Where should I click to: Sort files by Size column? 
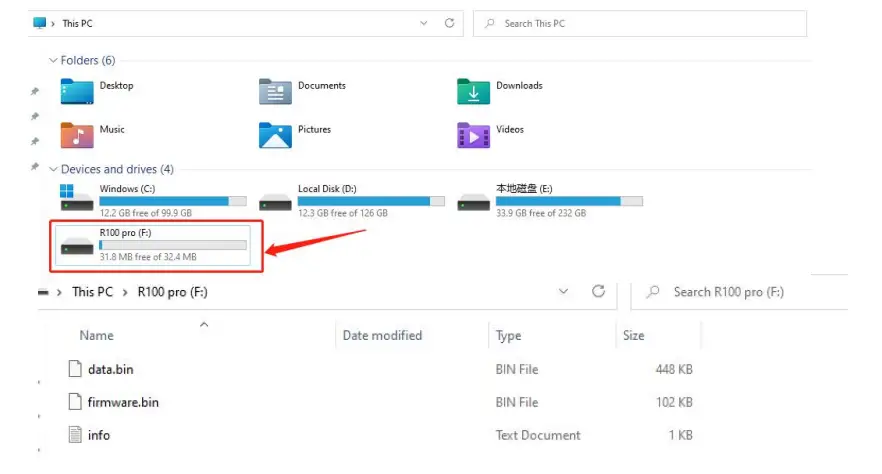(633, 336)
